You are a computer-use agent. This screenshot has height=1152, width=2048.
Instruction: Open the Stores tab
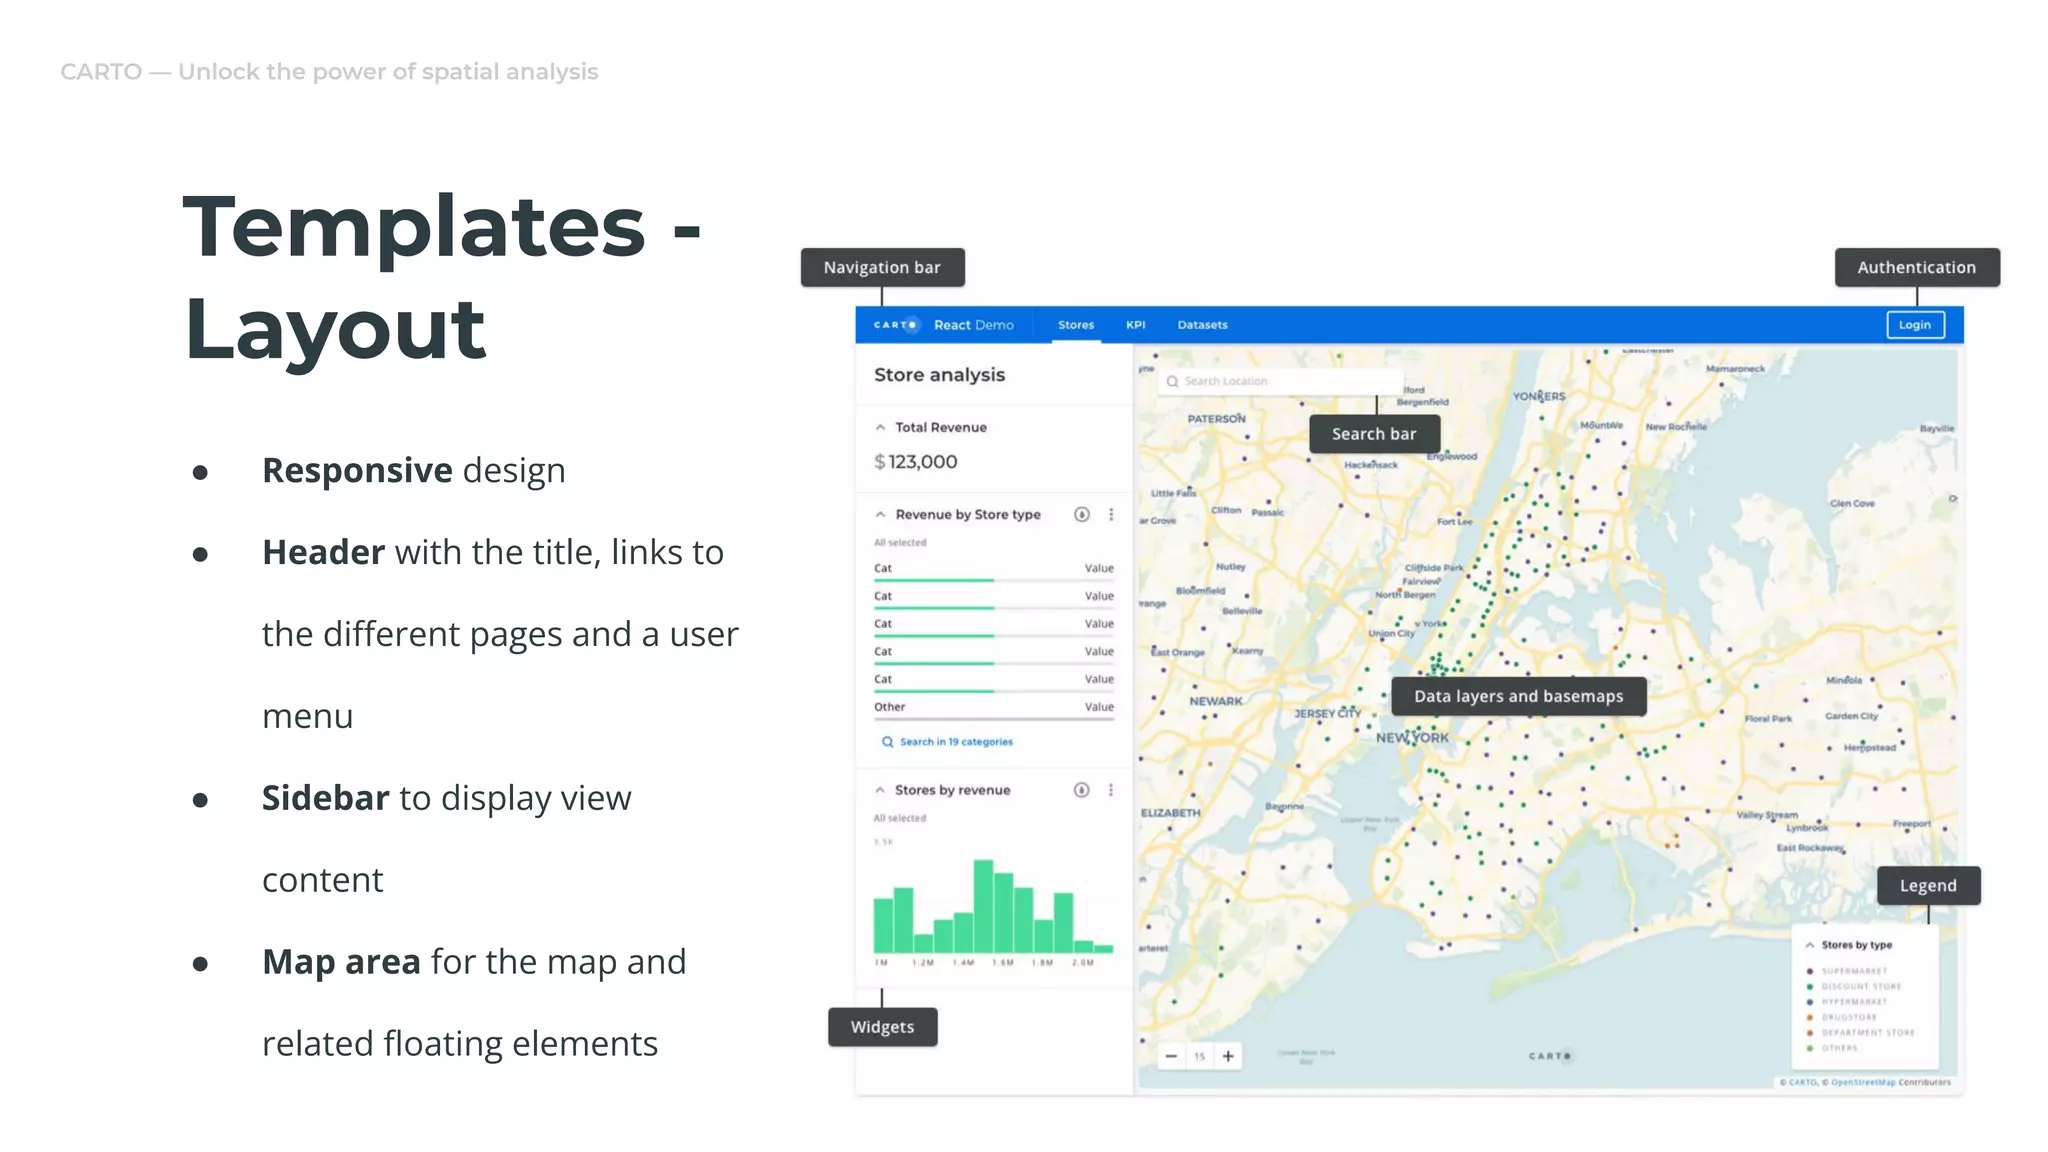1076,325
